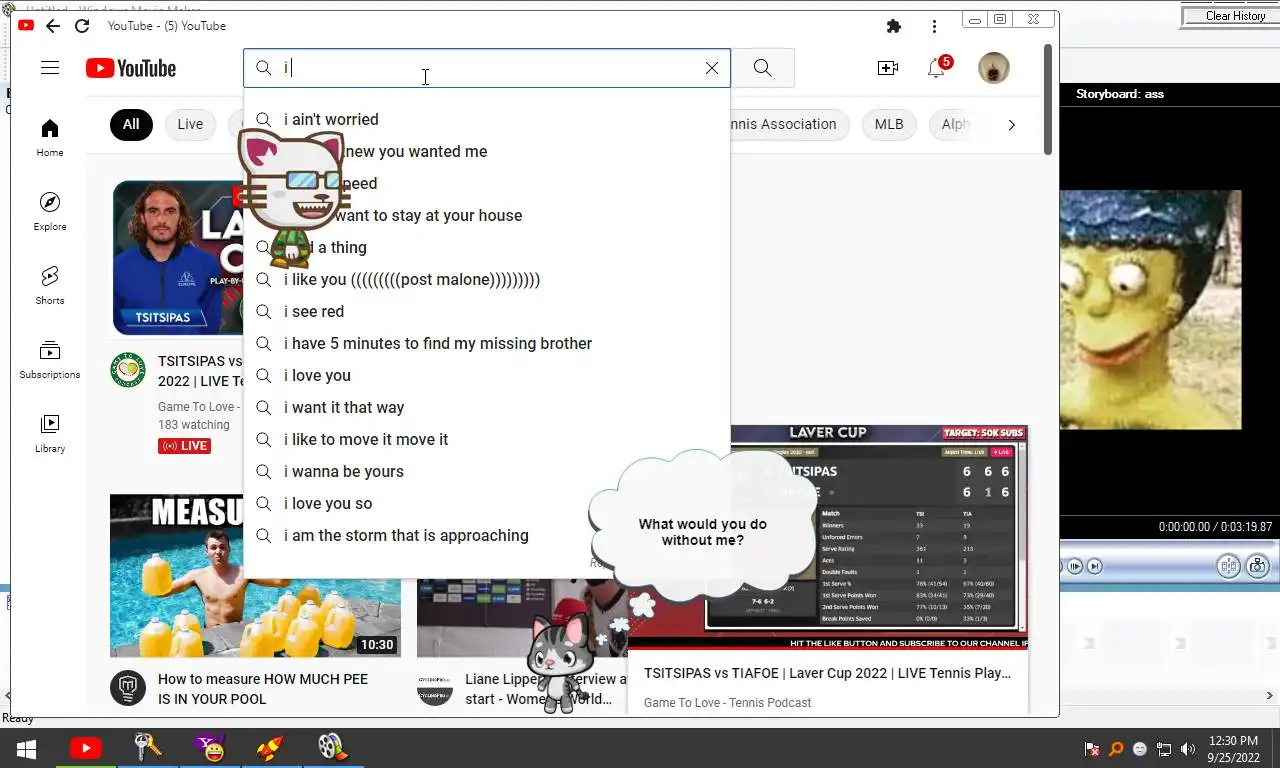Viewport: 1280px width, 768px height.
Task: Open Subscriptions in the sidebar
Action: tap(50, 360)
